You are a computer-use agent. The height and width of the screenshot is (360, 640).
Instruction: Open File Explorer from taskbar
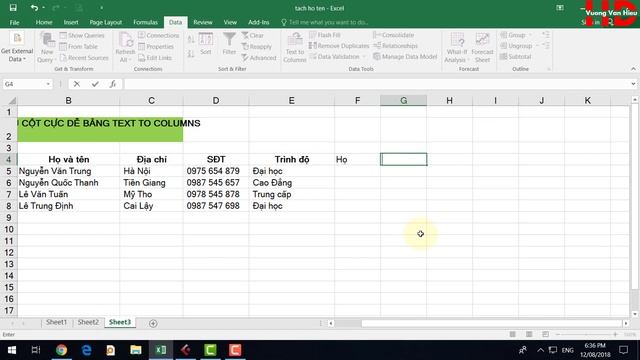click(136, 350)
